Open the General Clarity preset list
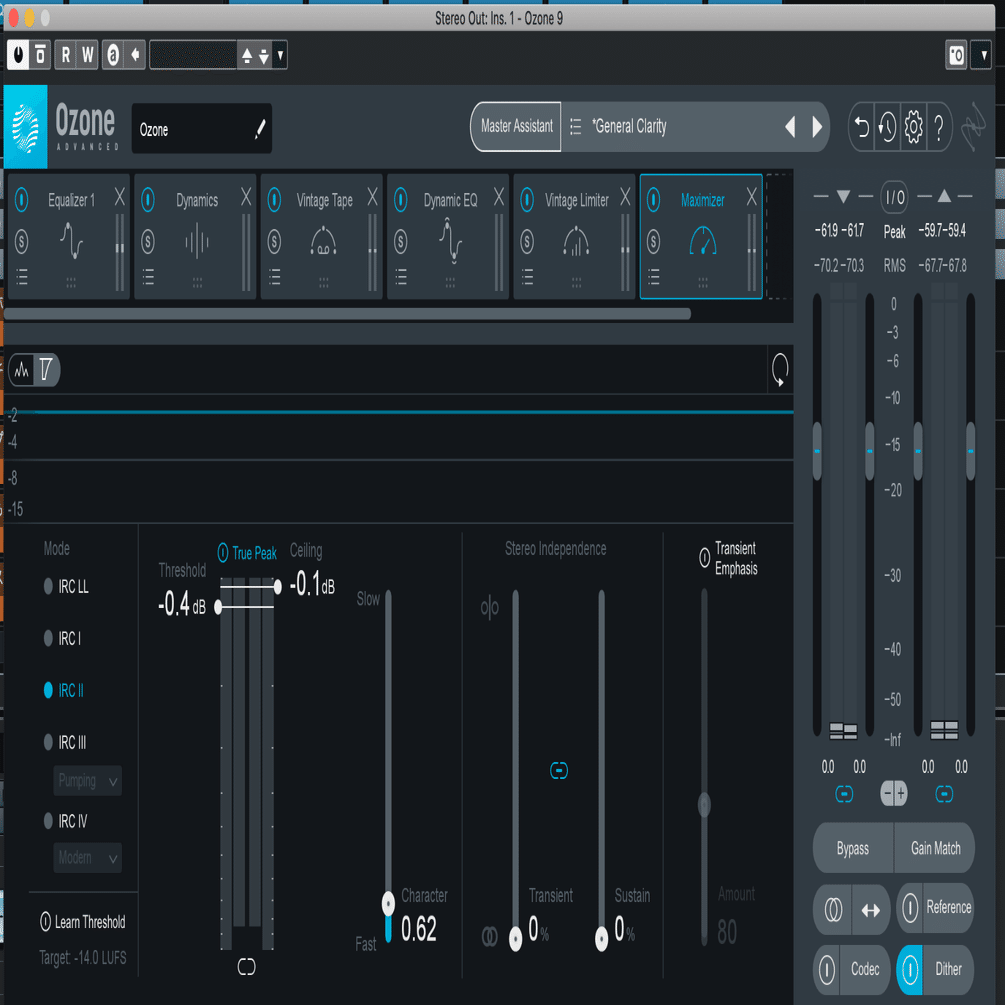Screen dimensions: 1005x1005 tap(575, 127)
